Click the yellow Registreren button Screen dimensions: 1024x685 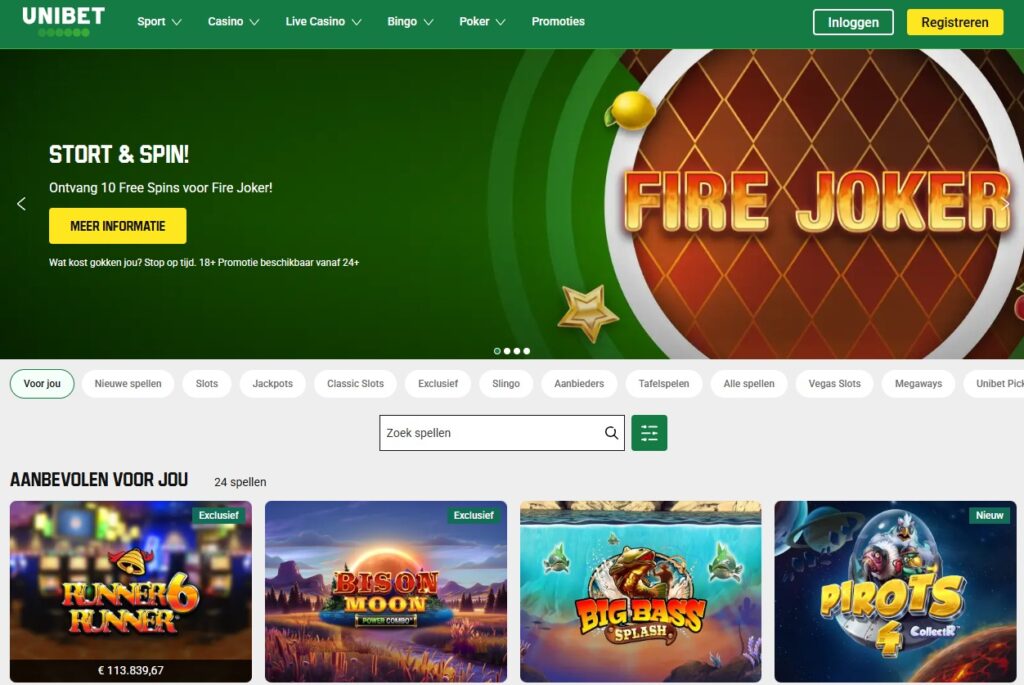(x=955, y=22)
